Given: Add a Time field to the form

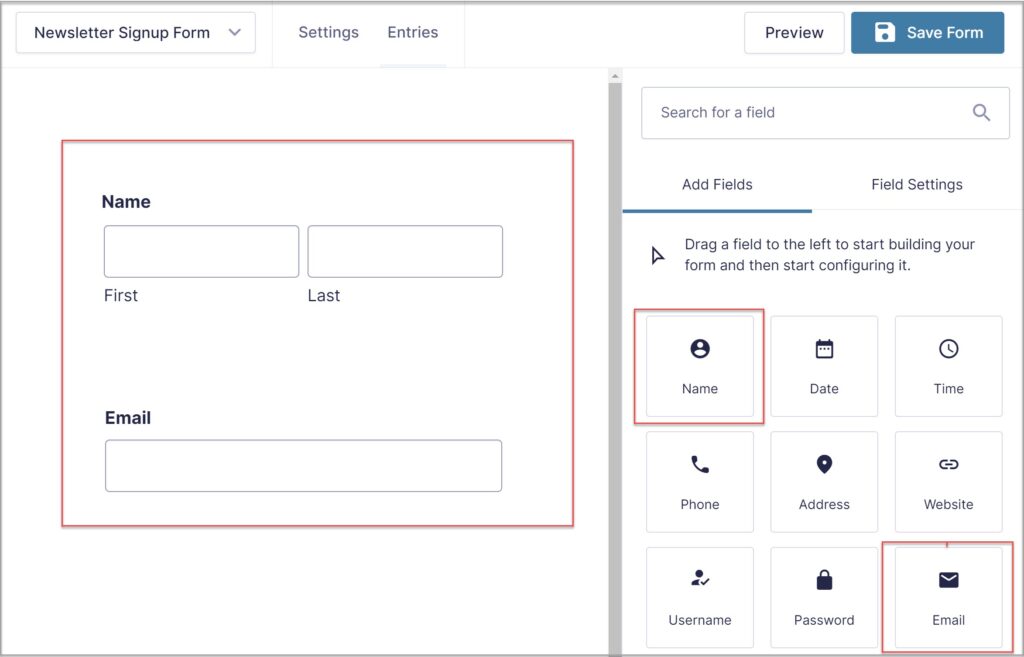Looking at the screenshot, I should (x=948, y=365).
